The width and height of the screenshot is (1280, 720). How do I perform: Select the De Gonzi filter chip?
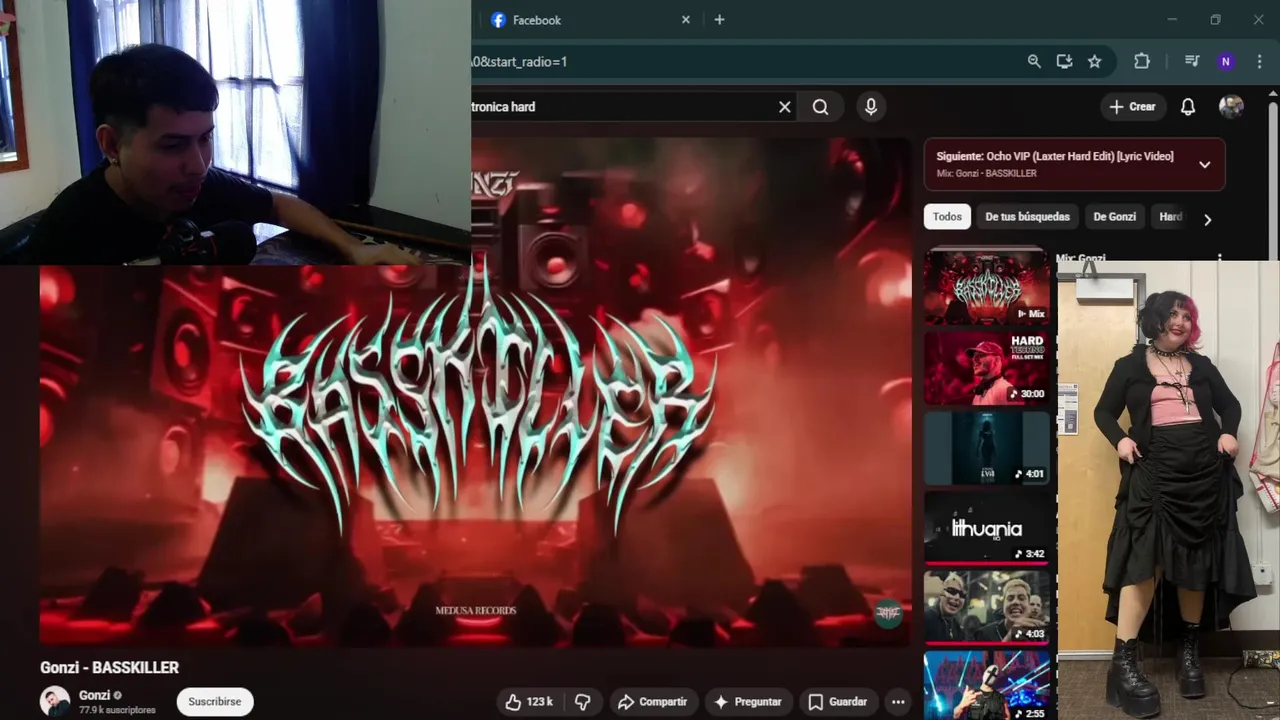[x=1114, y=217]
